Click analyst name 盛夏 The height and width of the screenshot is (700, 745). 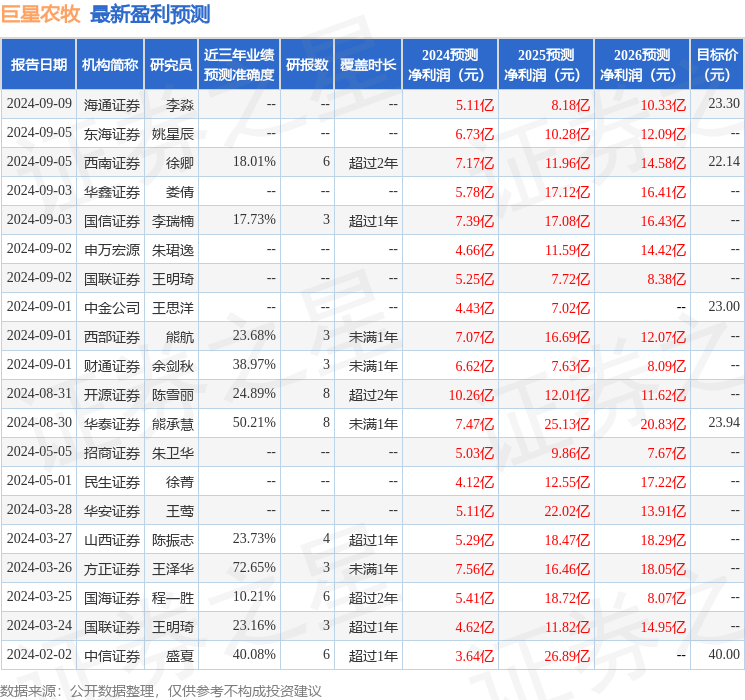coord(180,656)
